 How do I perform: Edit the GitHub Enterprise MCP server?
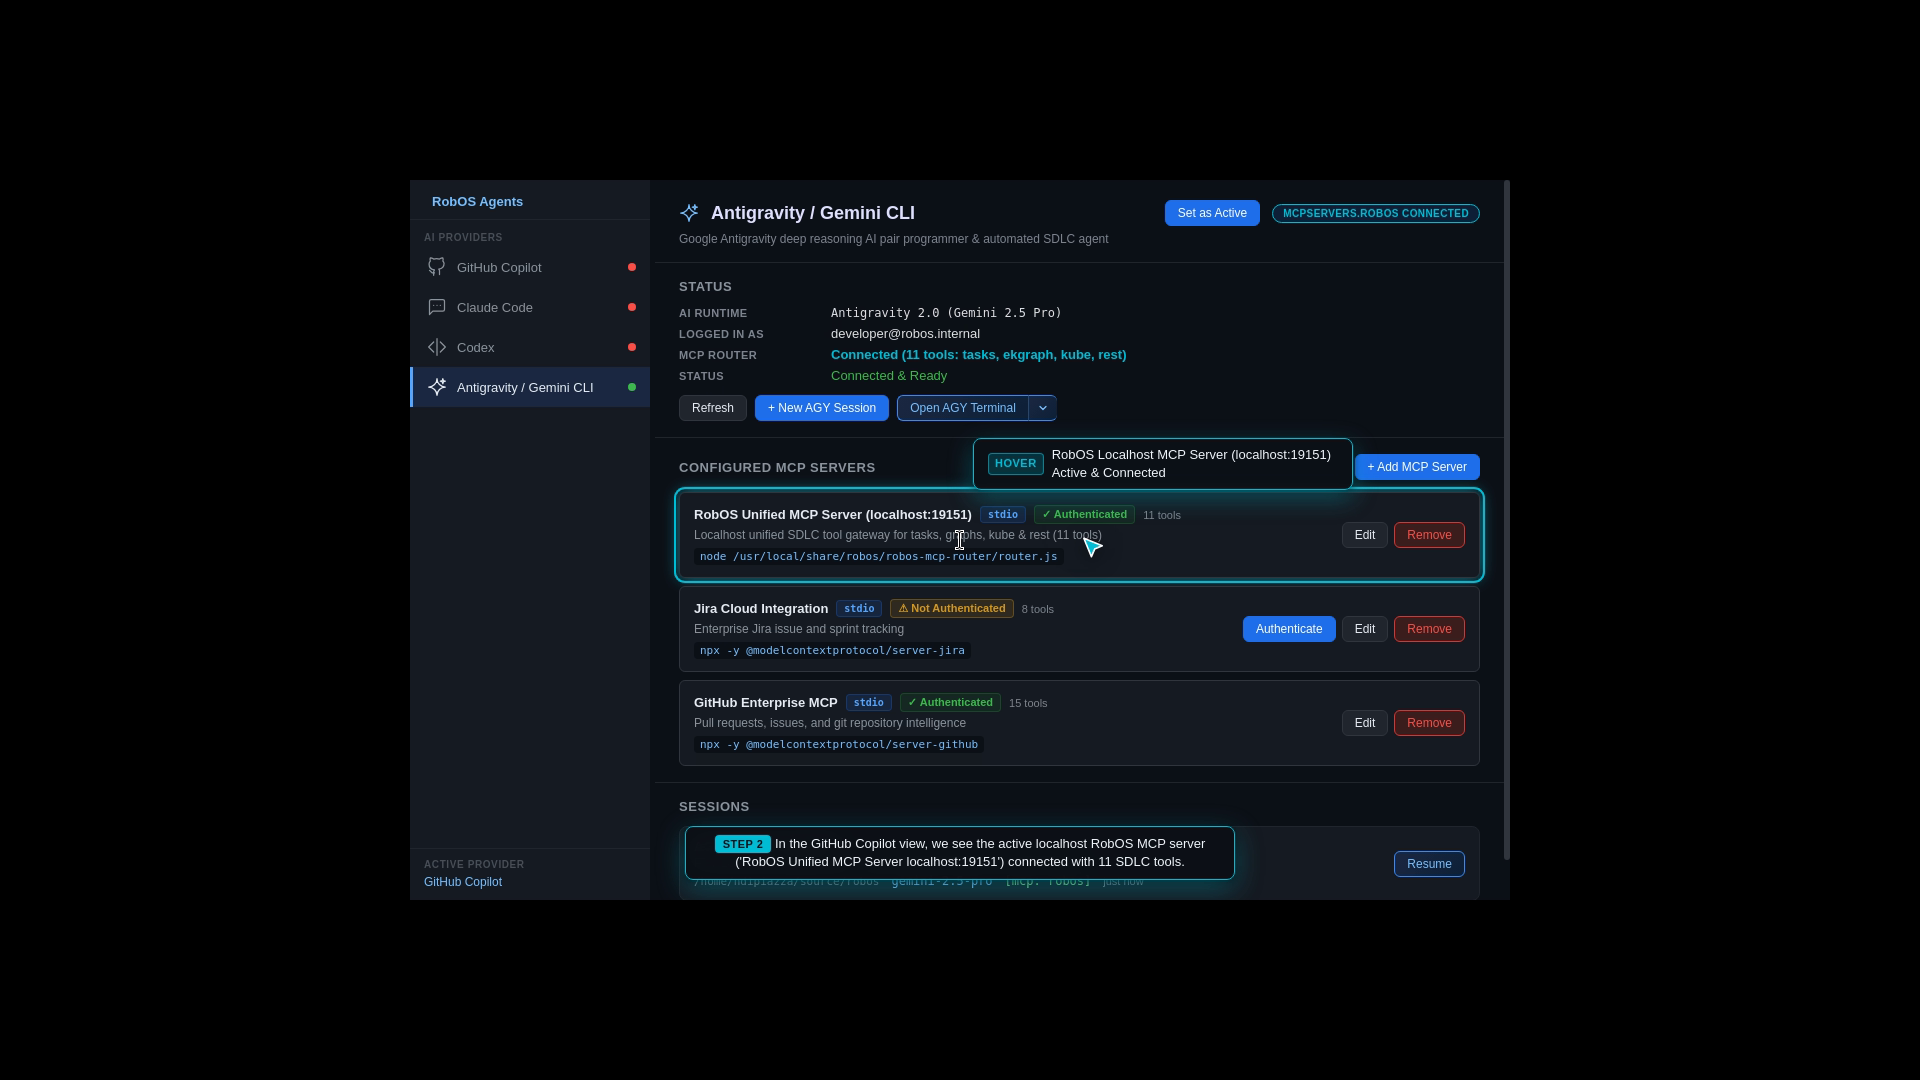(1365, 723)
